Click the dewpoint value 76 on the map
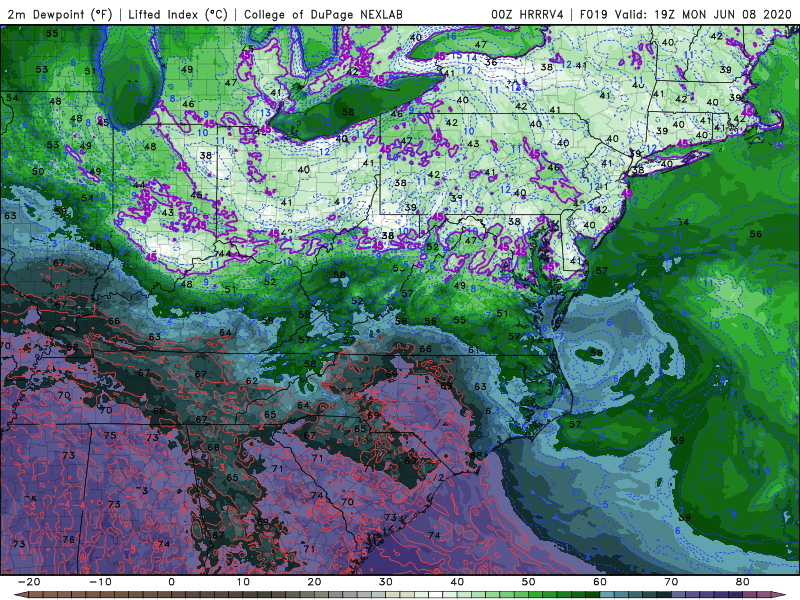 pos(69,539)
